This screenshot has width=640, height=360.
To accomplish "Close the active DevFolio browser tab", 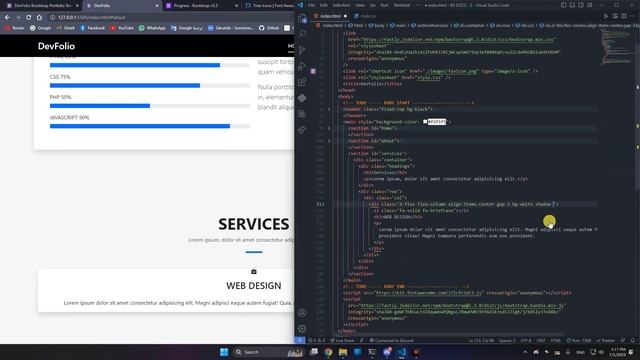I will (x=157, y=6).
